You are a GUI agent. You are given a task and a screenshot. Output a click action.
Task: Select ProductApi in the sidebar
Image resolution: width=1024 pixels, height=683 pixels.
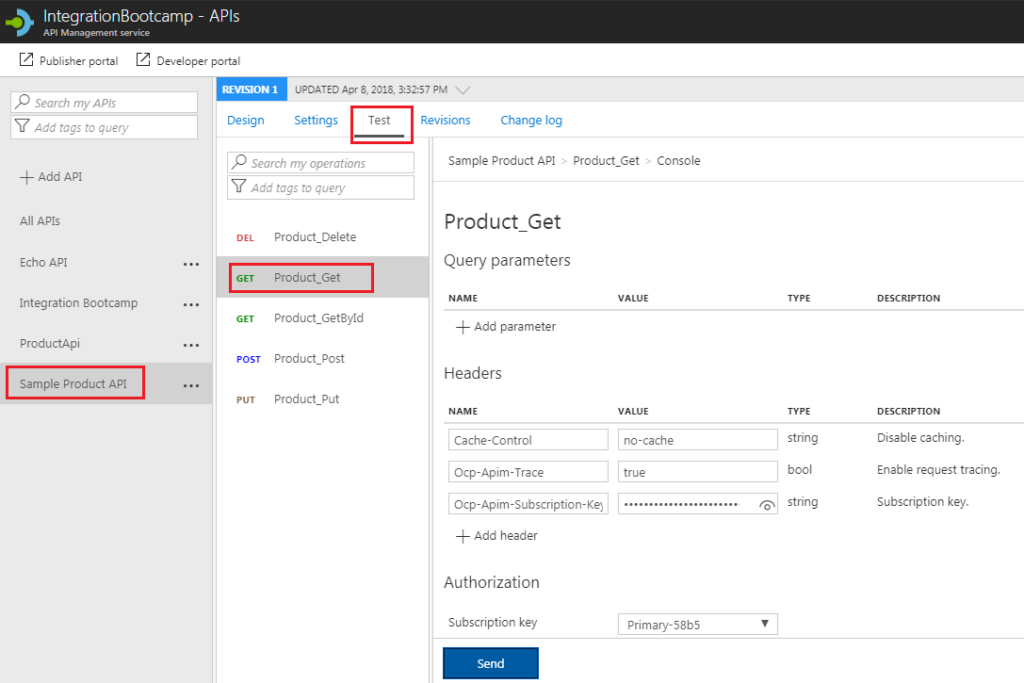[50, 343]
